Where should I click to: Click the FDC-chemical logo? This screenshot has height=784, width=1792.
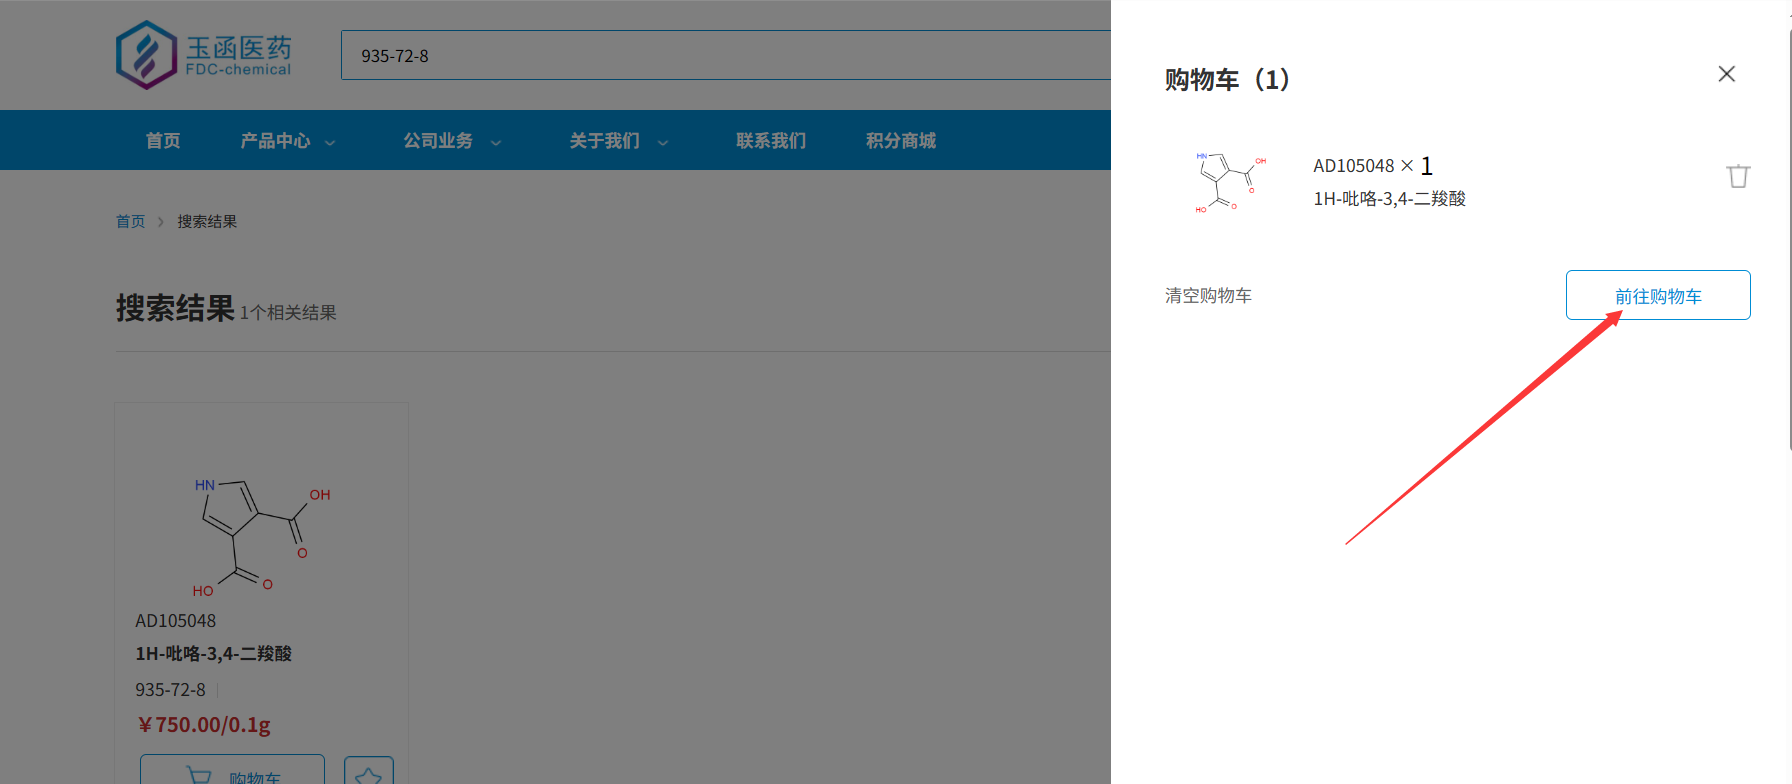coord(204,55)
